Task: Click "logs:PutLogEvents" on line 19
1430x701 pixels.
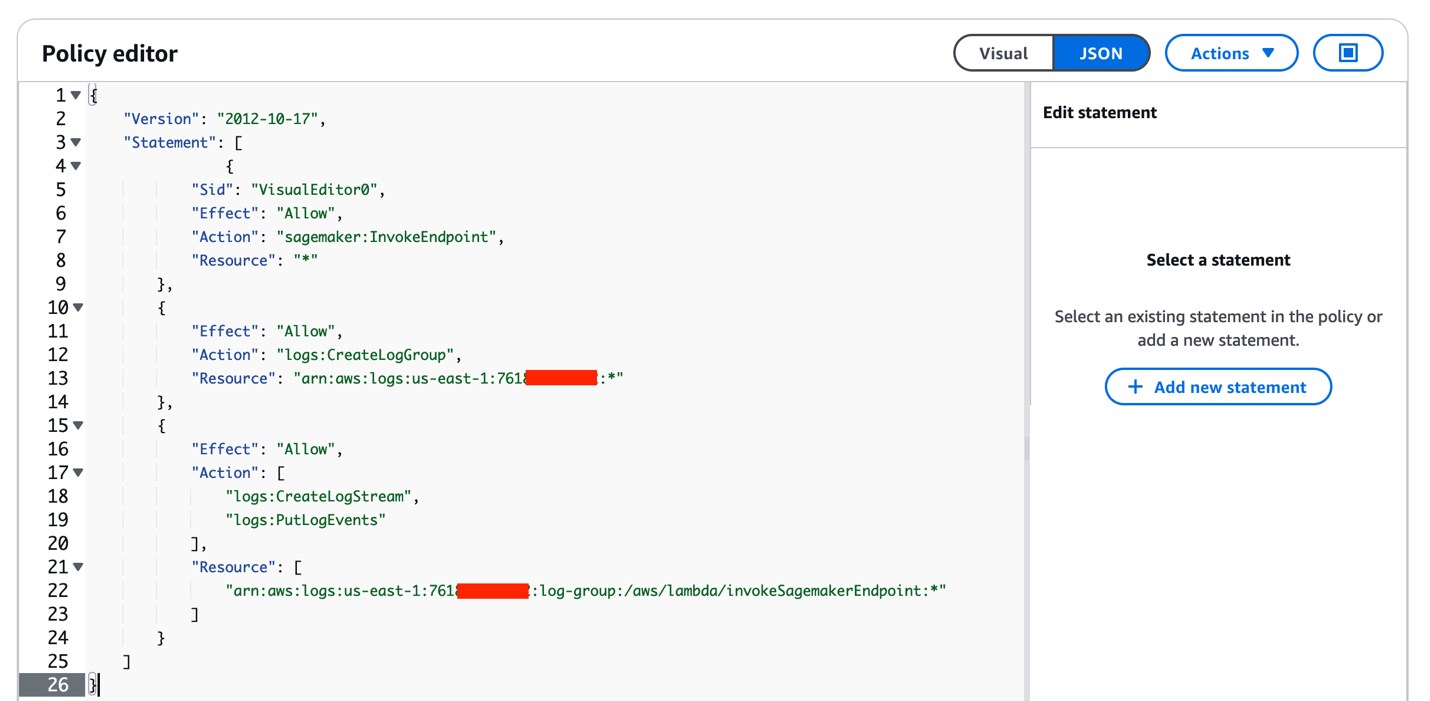Action: coord(305,520)
